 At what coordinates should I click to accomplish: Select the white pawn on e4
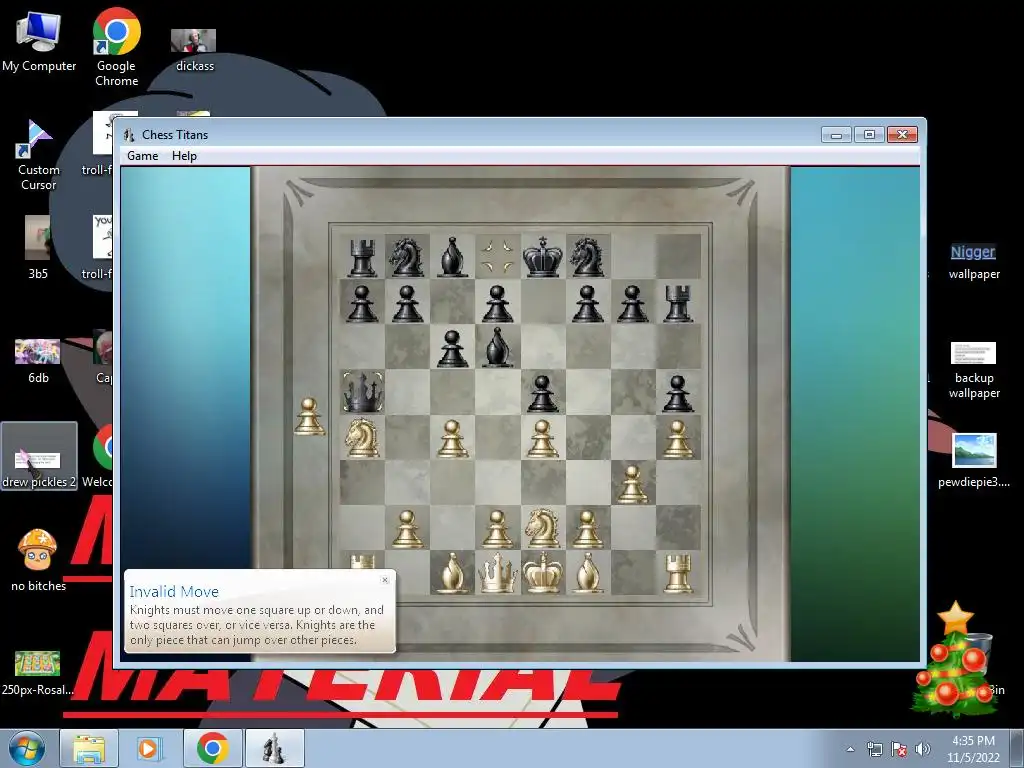[x=542, y=438]
